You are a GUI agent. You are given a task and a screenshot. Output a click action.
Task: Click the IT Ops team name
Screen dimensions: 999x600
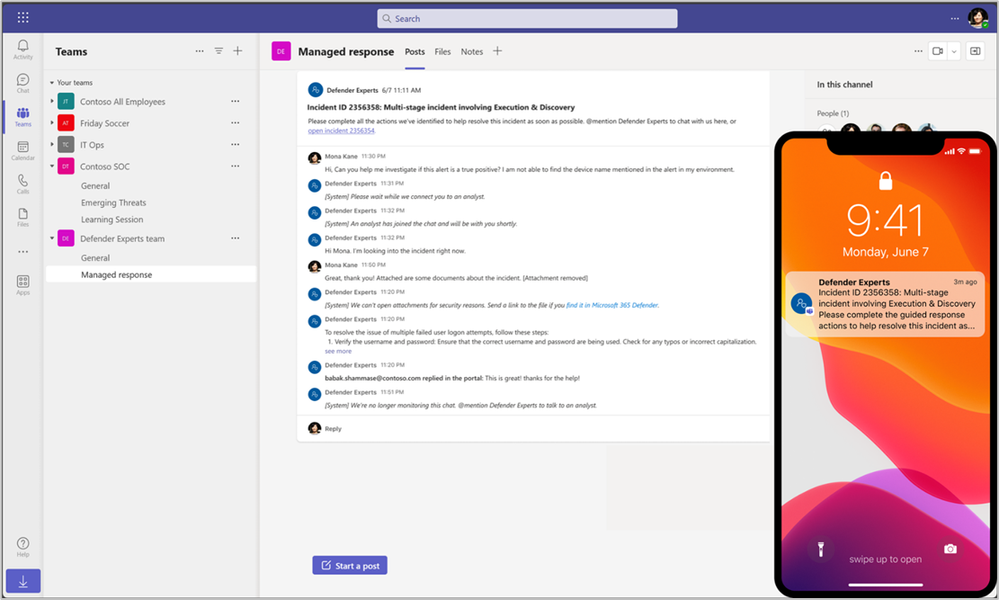[x=92, y=145]
